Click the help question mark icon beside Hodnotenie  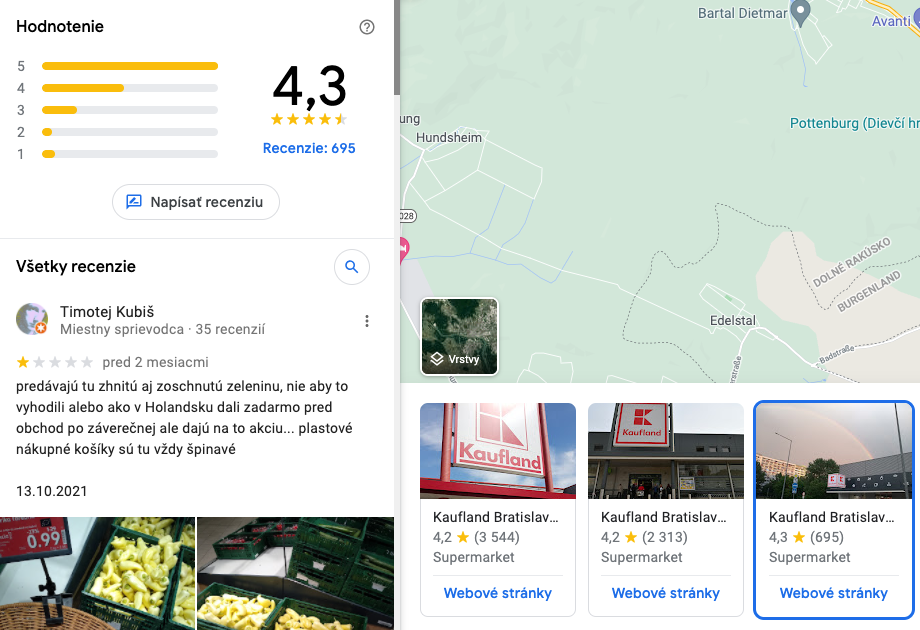point(367,27)
